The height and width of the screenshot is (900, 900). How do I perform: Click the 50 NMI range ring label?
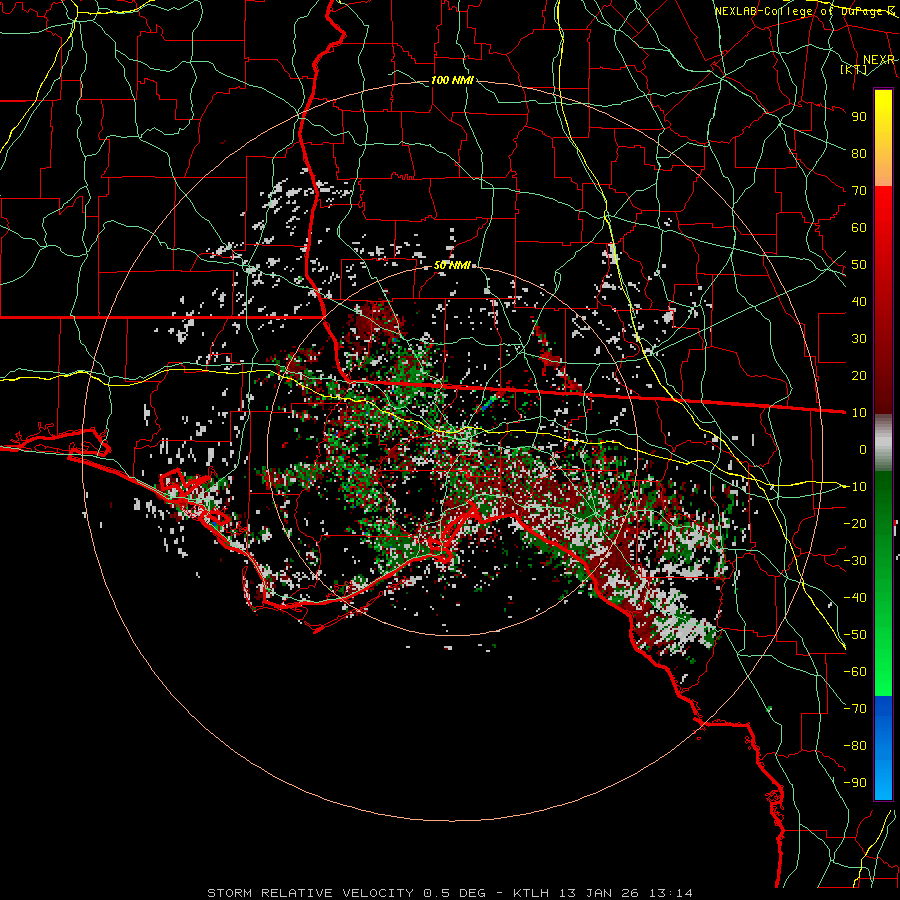[452, 265]
